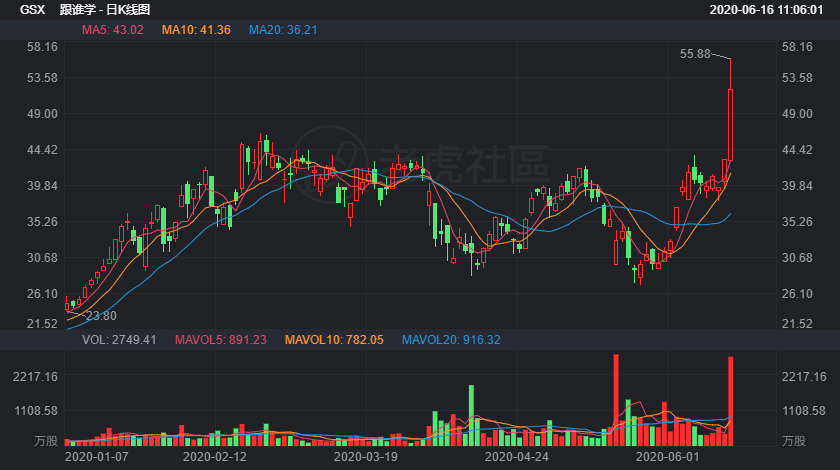Select the 2020-01-07 date axis label

(96, 457)
